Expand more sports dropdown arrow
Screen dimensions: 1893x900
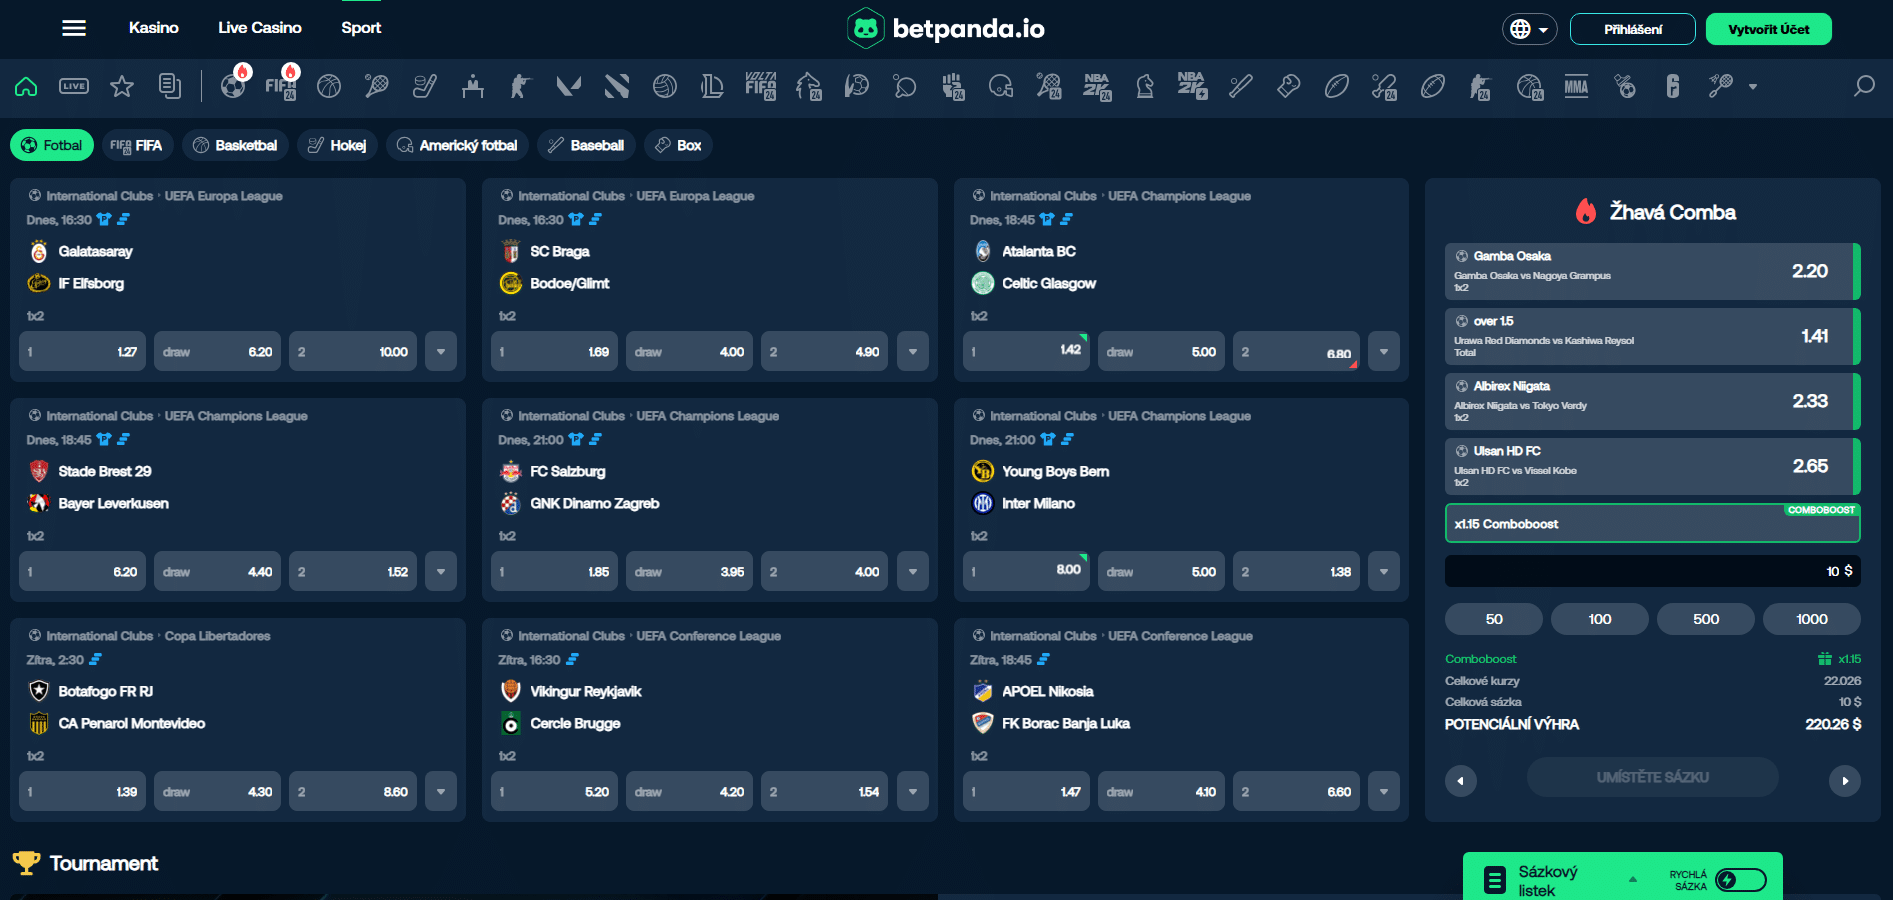1753,87
